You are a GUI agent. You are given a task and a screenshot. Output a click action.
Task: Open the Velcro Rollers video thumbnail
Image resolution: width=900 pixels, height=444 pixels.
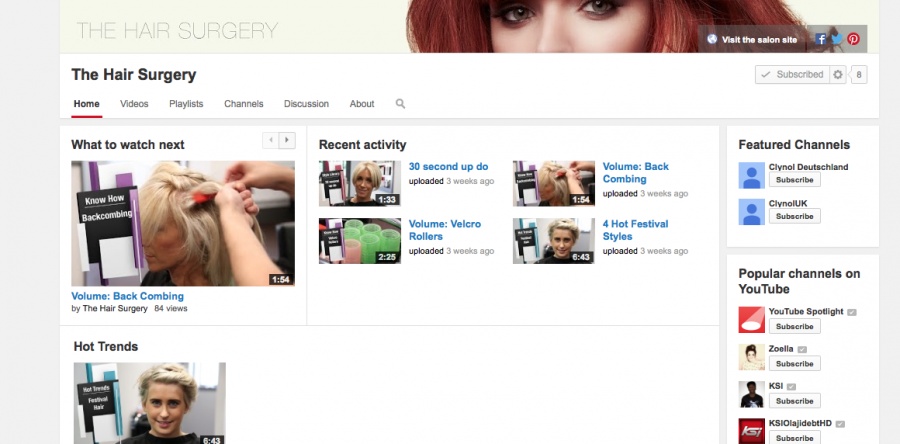pyautogui.click(x=360, y=241)
